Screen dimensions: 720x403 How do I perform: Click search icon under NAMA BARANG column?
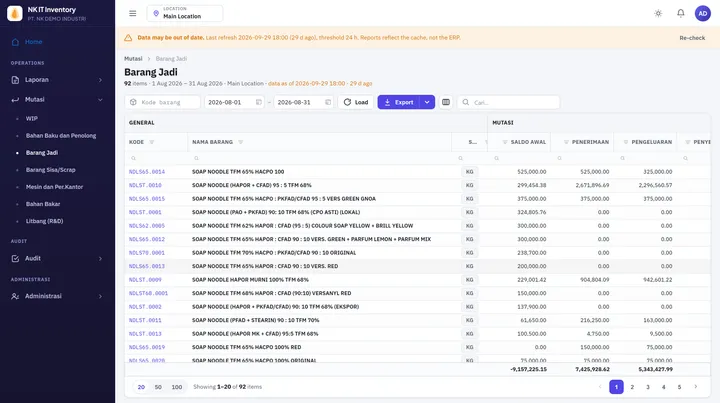(196, 158)
